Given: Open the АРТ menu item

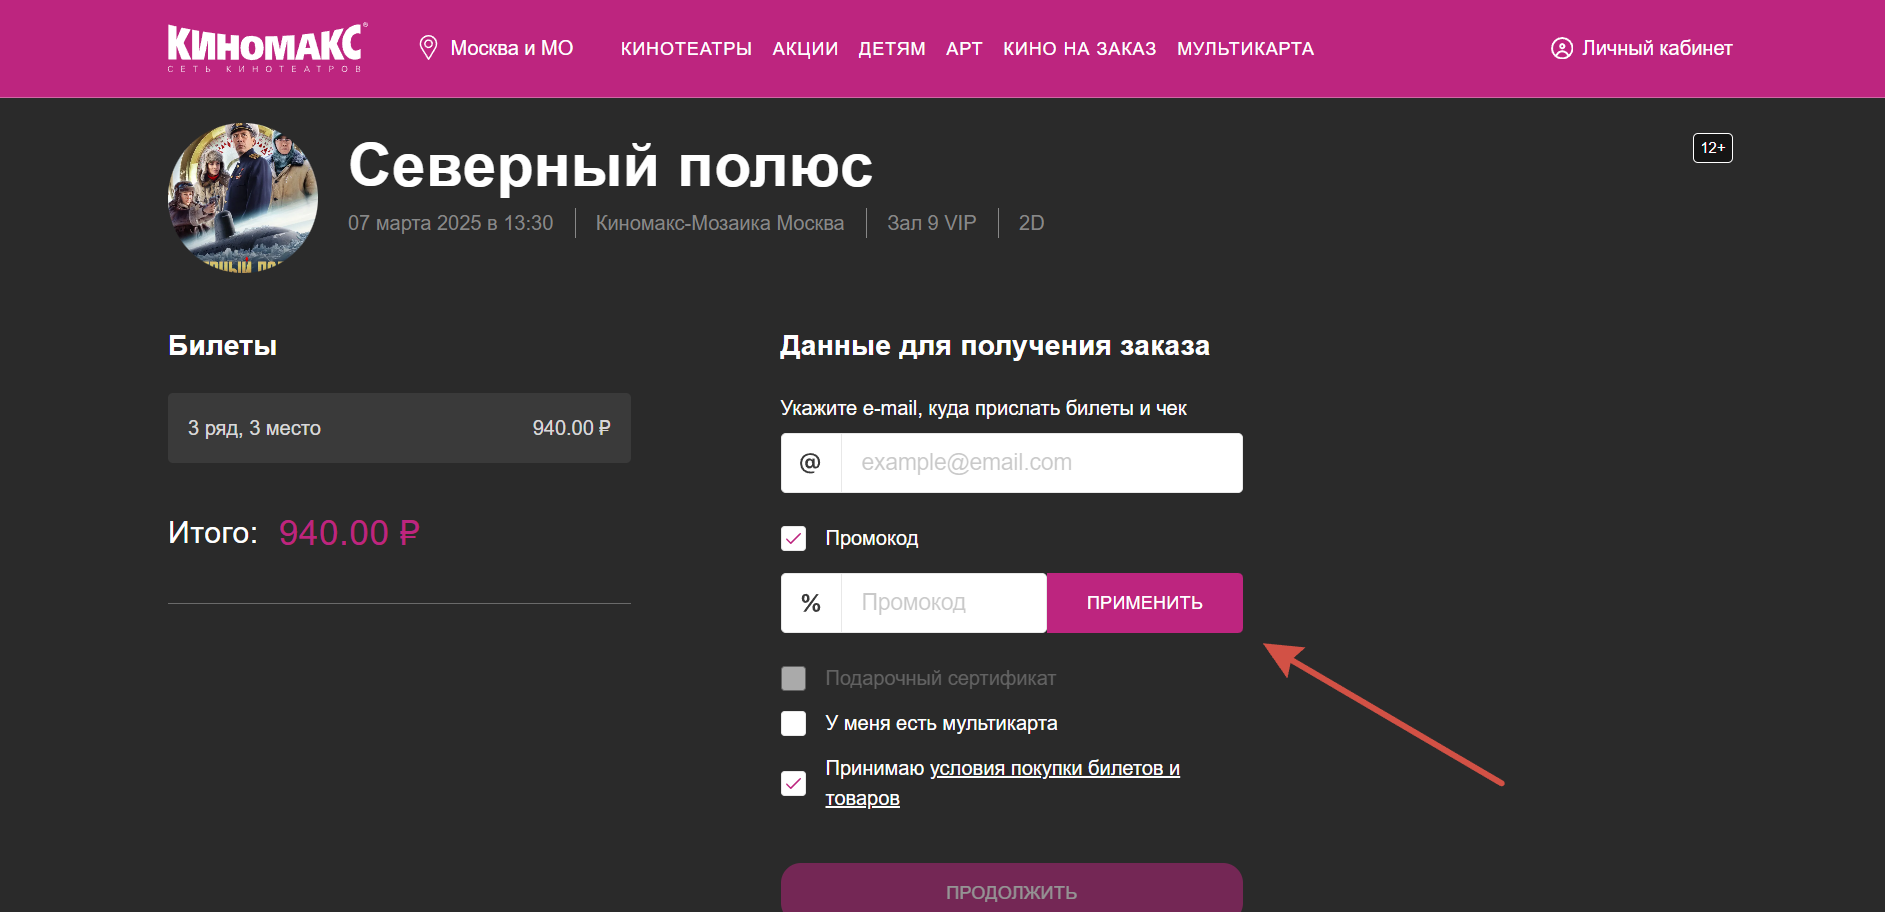Looking at the screenshot, I should click(x=964, y=48).
